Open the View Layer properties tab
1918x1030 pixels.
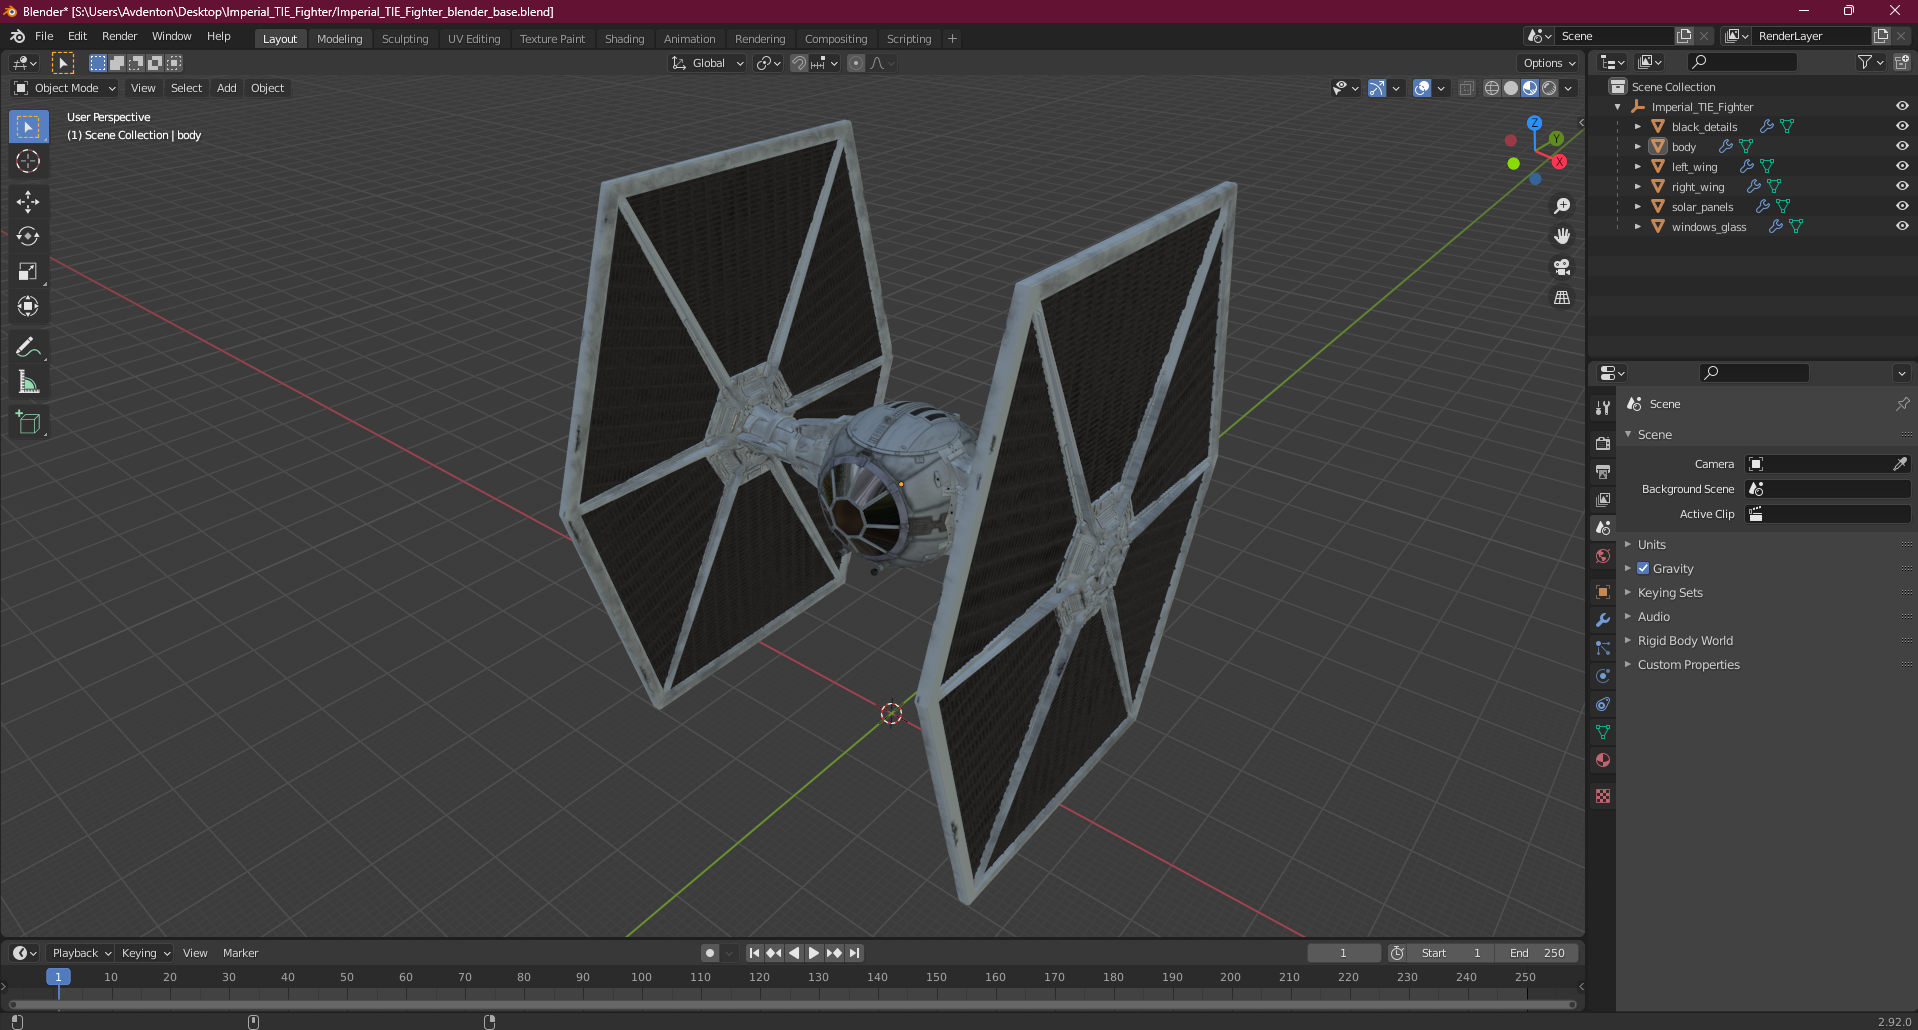[x=1603, y=499]
